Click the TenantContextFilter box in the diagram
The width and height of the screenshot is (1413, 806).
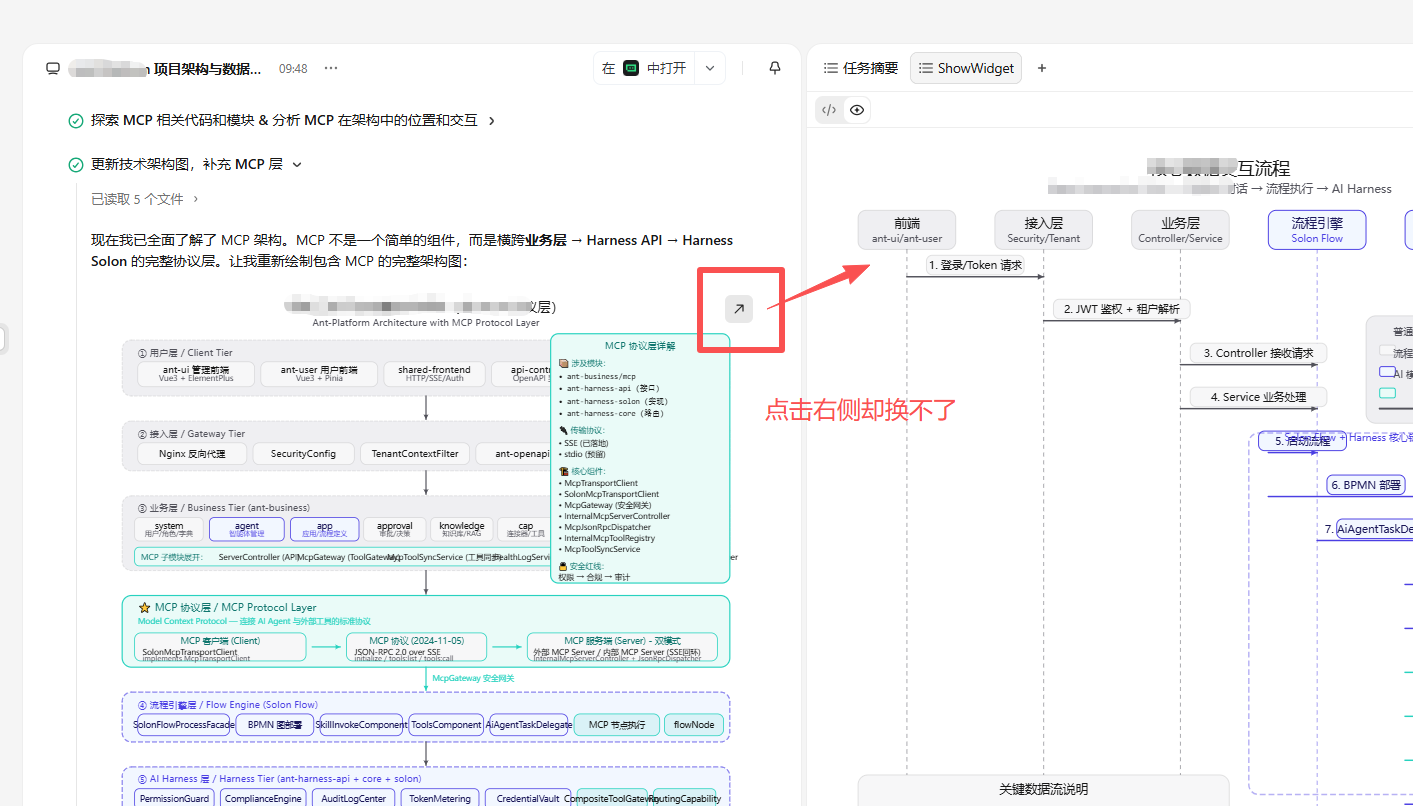click(x=415, y=453)
